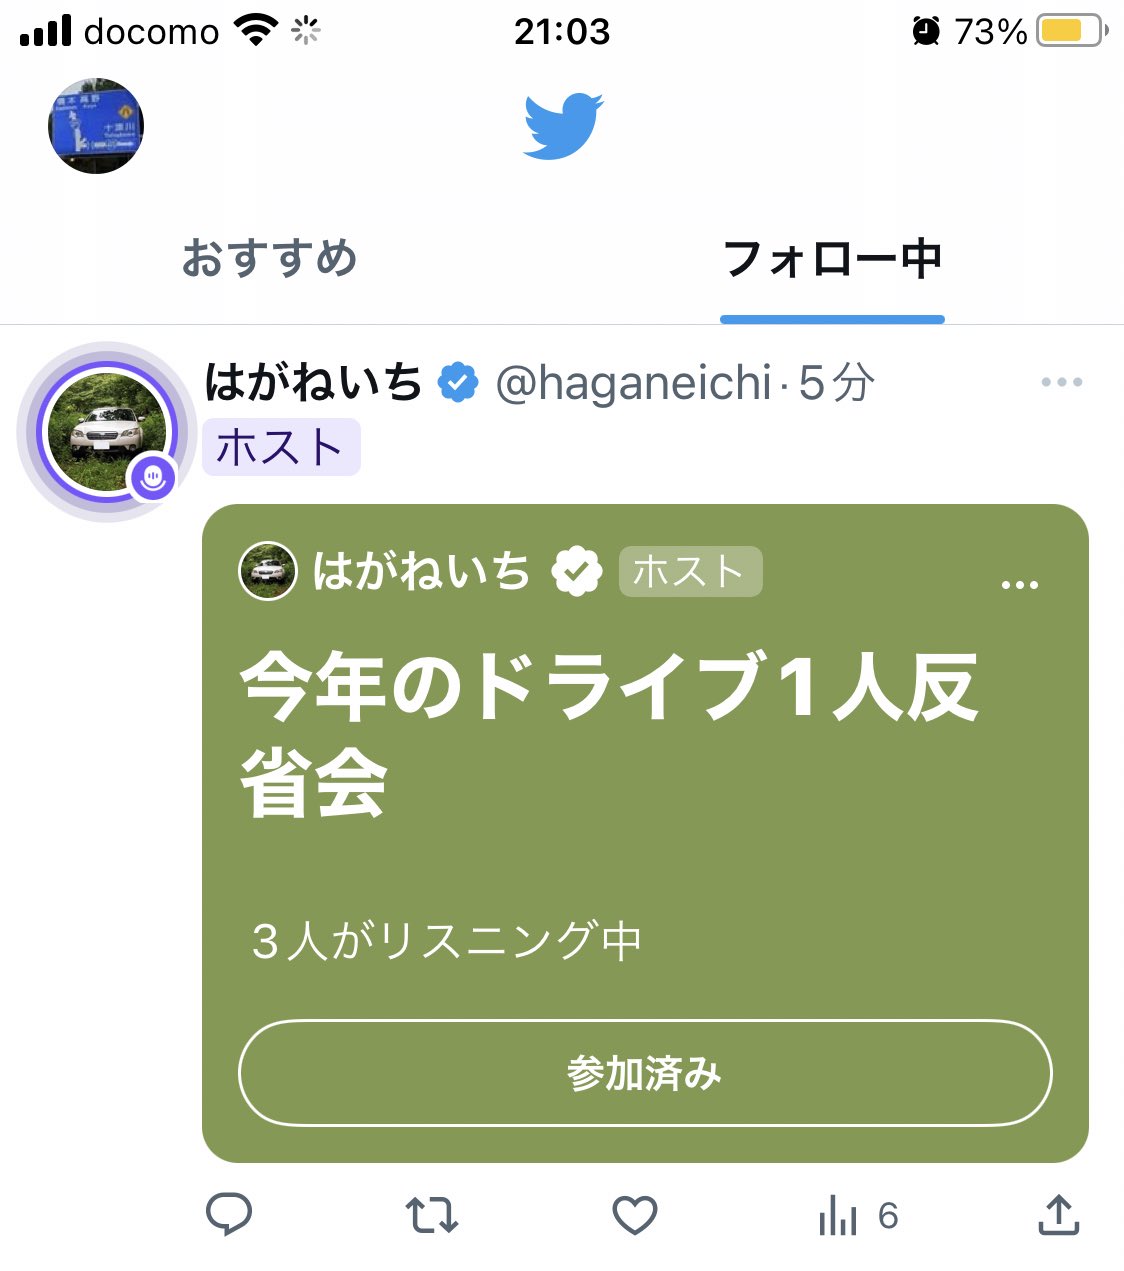
Task: Open the reply comment icon
Action: pos(229,1215)
